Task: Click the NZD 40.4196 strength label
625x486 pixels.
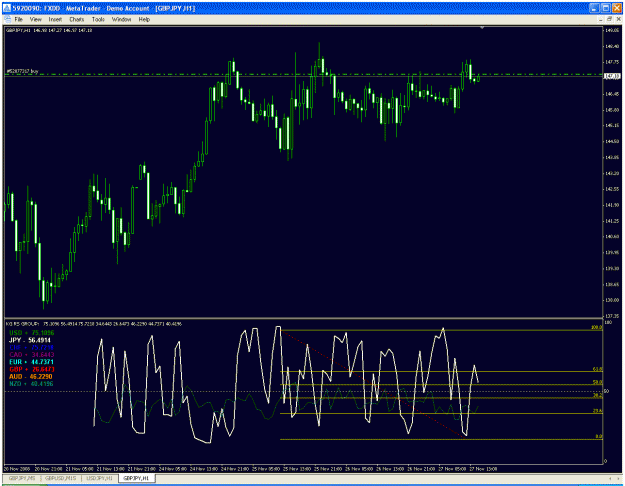Action: coord(31,384)
